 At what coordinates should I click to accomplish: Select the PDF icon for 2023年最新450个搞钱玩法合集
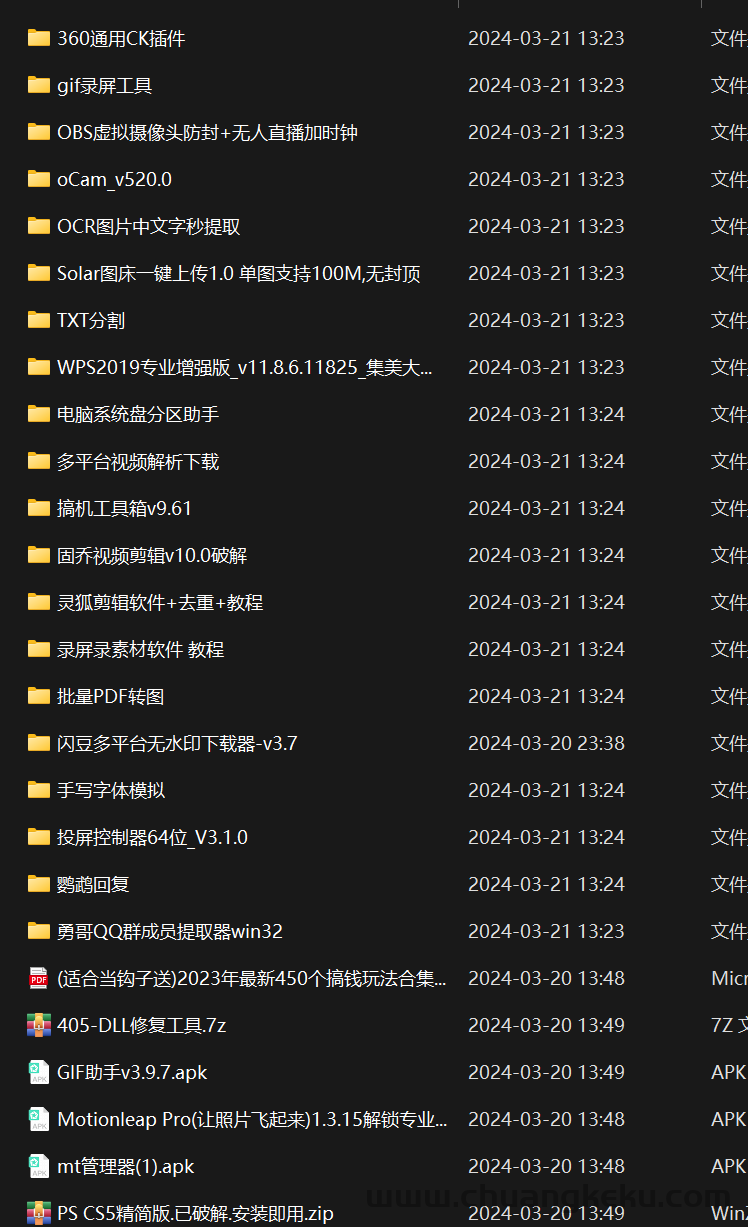coord(39,978)
